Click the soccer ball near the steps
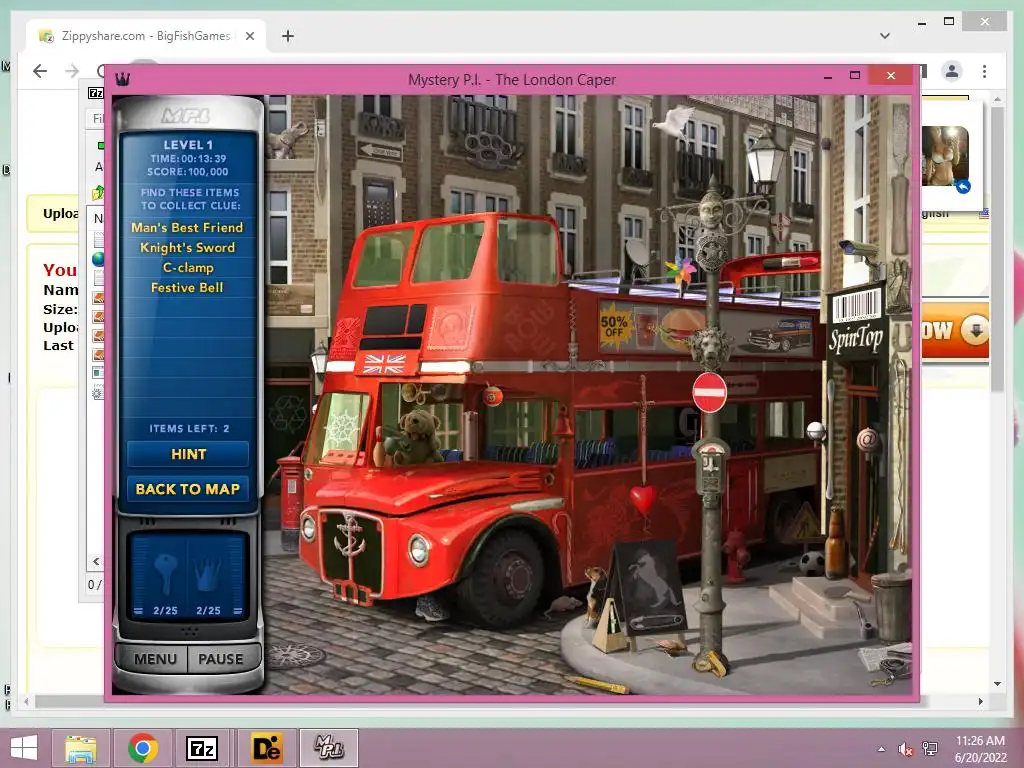The height and width of the screenshot is (768, 1024). 812,563
